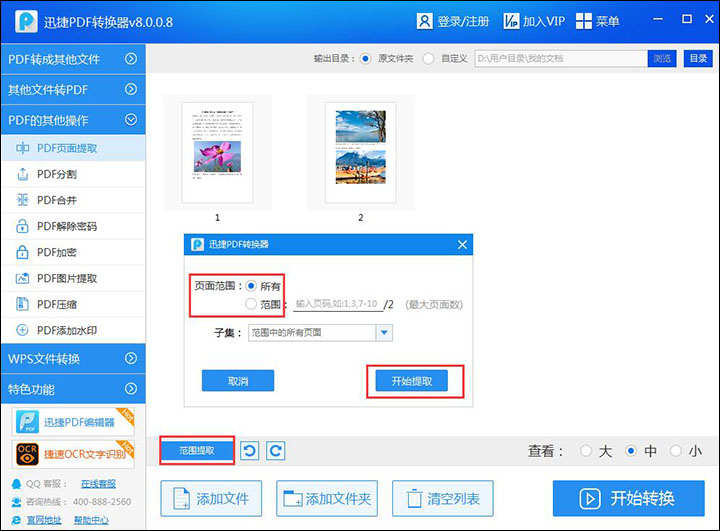Viewport: 720px width, 531px height.
Task: Click the hotline contact icon
Action: coord(17,502)
